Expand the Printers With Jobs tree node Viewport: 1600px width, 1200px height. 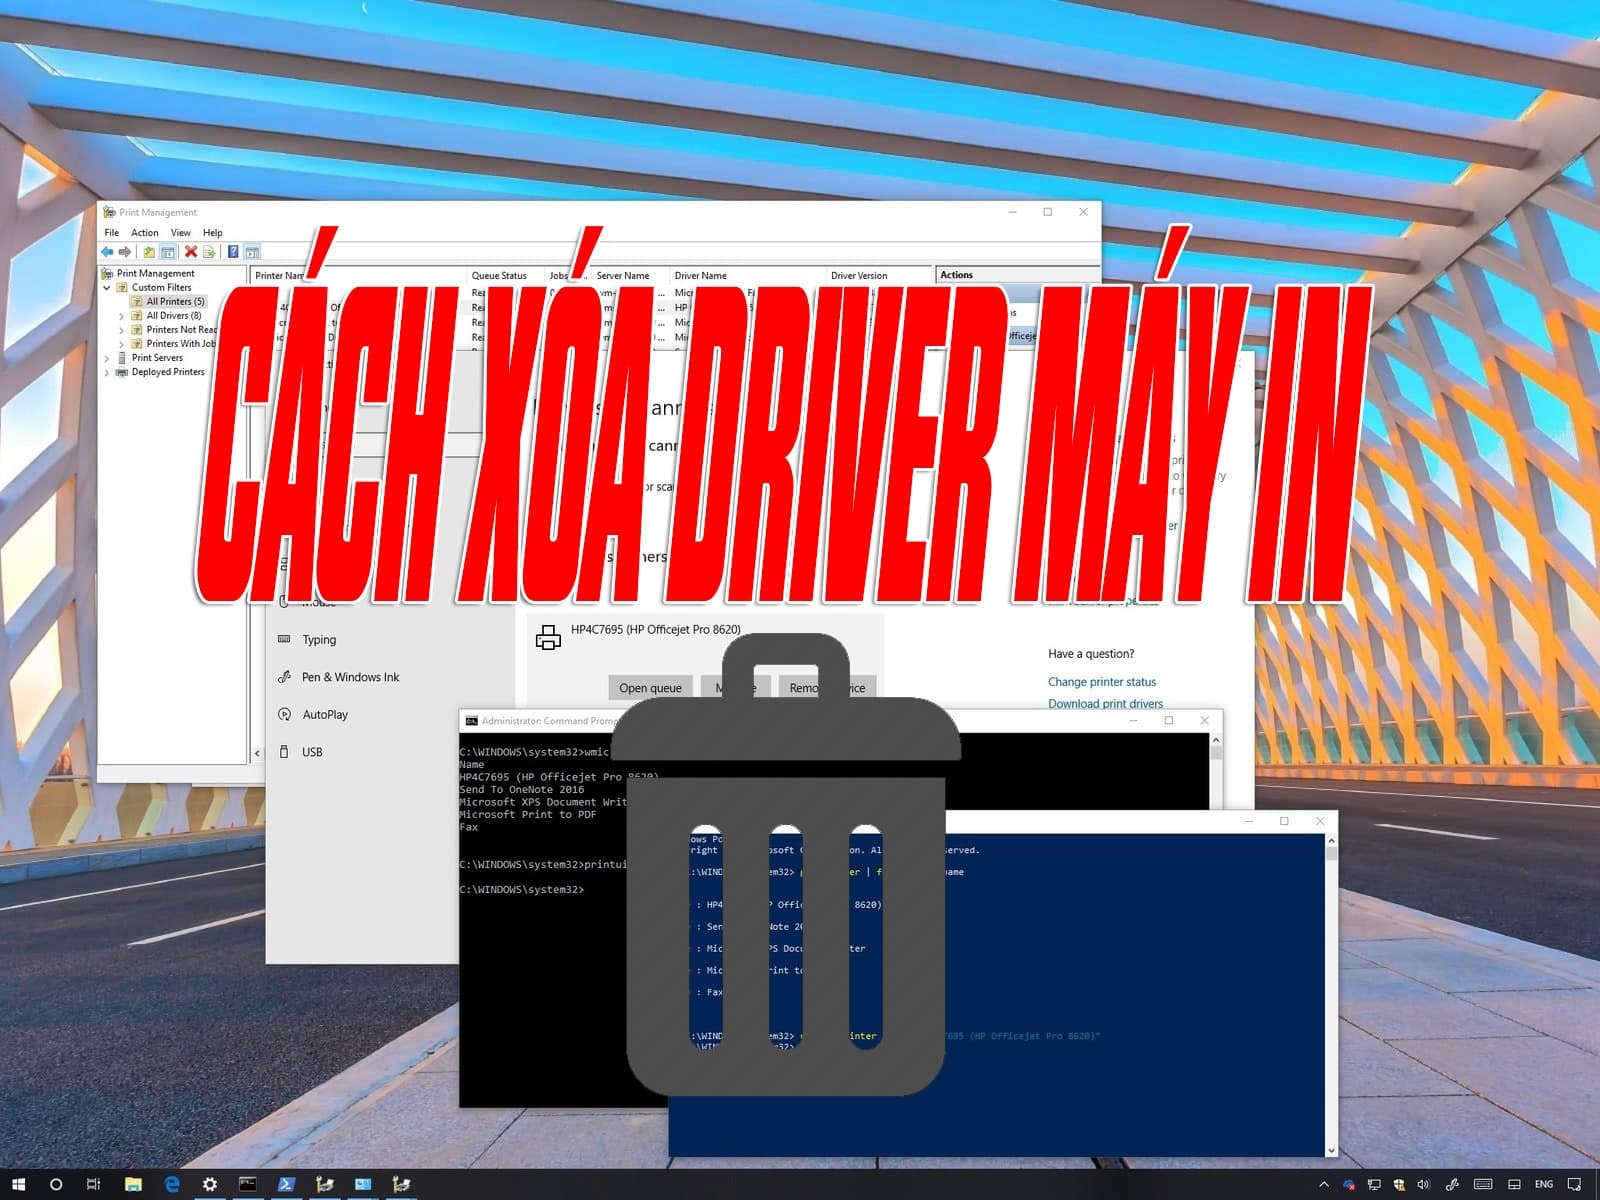click(x=122, y=344)
